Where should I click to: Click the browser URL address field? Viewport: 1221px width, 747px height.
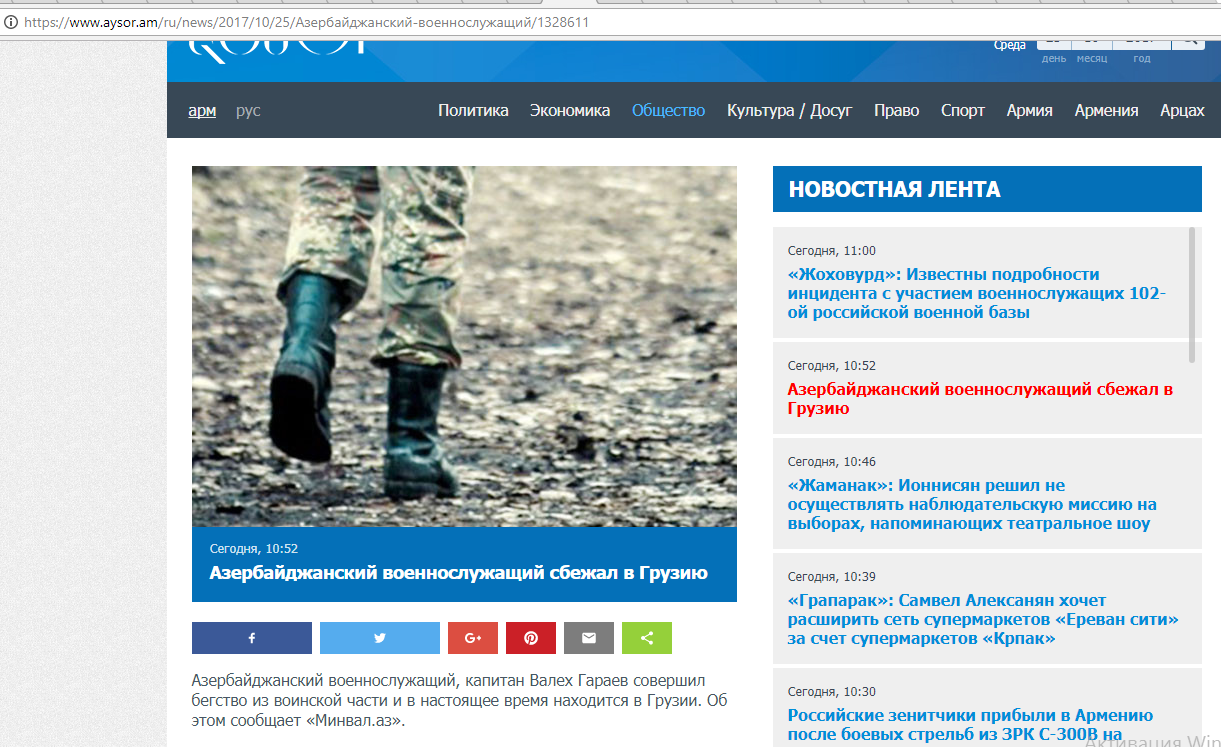click(610, 21)
